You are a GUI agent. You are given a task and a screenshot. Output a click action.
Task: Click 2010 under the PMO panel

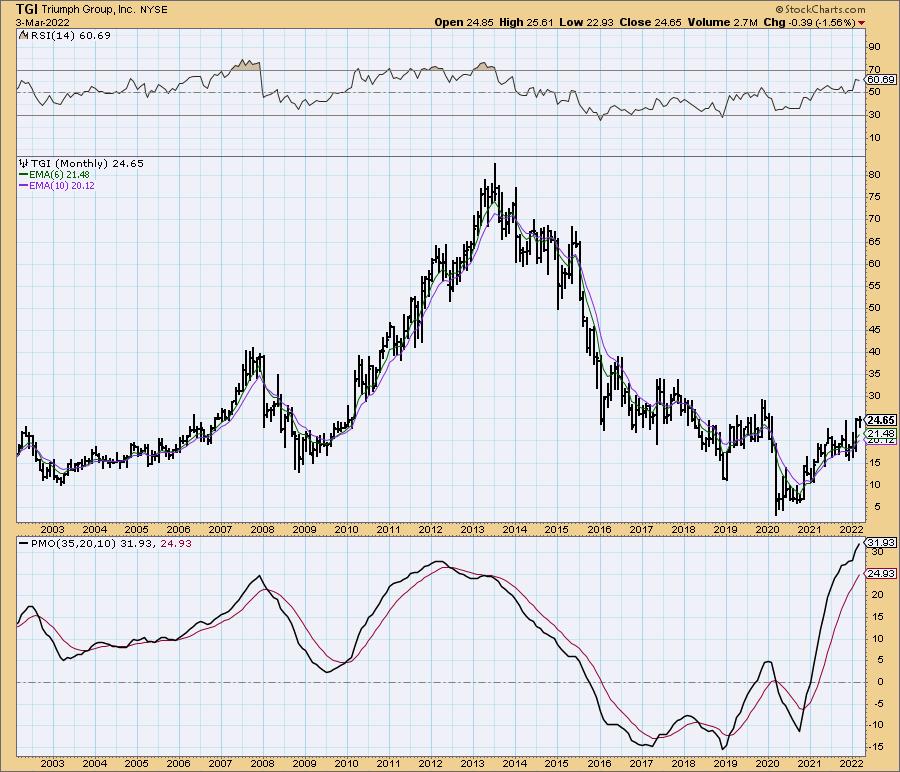346,763
